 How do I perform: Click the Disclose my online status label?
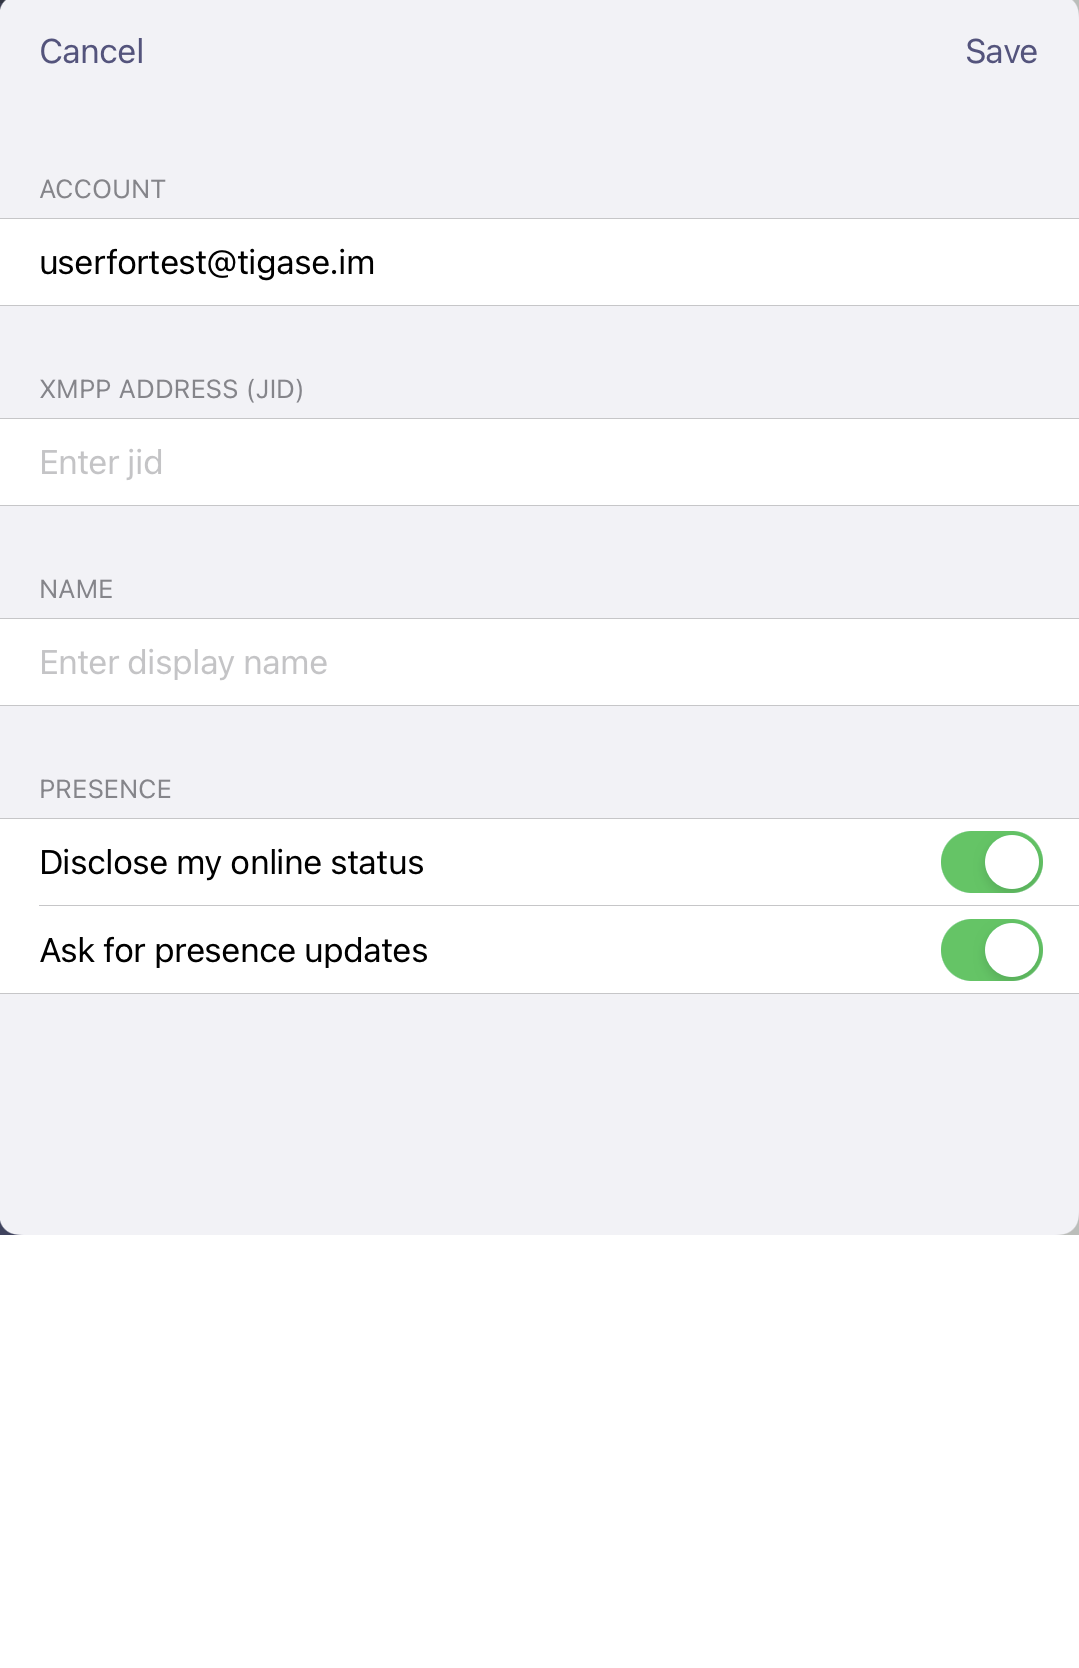point(232,862)
